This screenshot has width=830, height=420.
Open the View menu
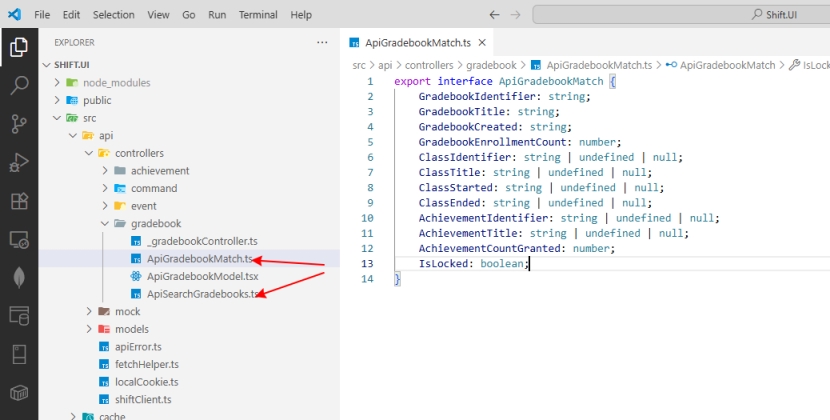pos(158,15)
